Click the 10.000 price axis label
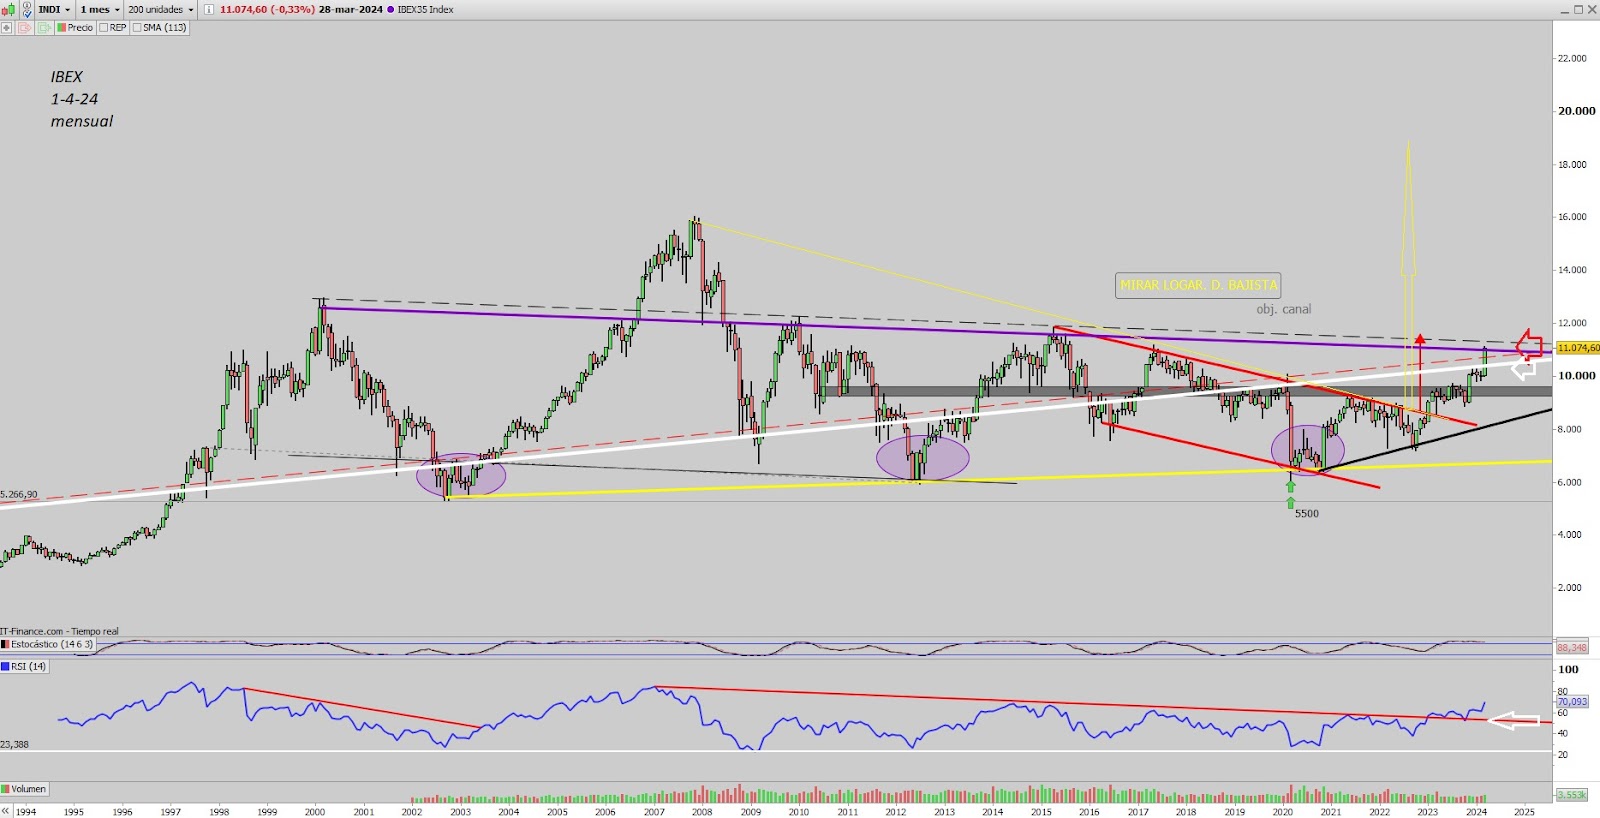Viewport: 1600px width, 818px height. click(x=1577, y=376)
